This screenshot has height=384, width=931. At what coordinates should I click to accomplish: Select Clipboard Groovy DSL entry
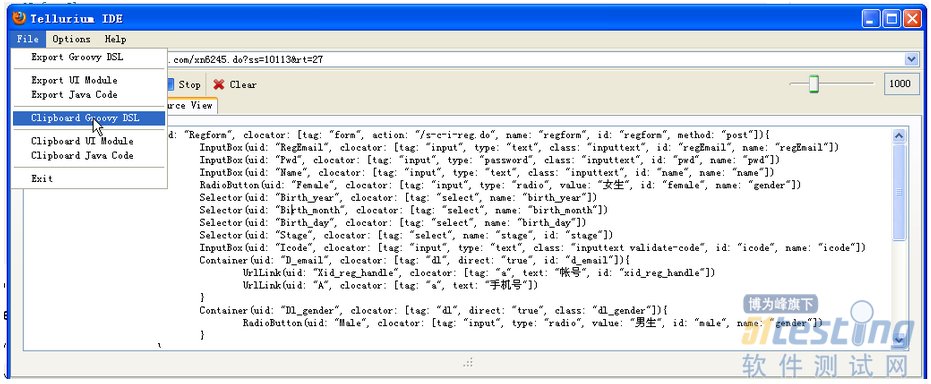(89, 118)
